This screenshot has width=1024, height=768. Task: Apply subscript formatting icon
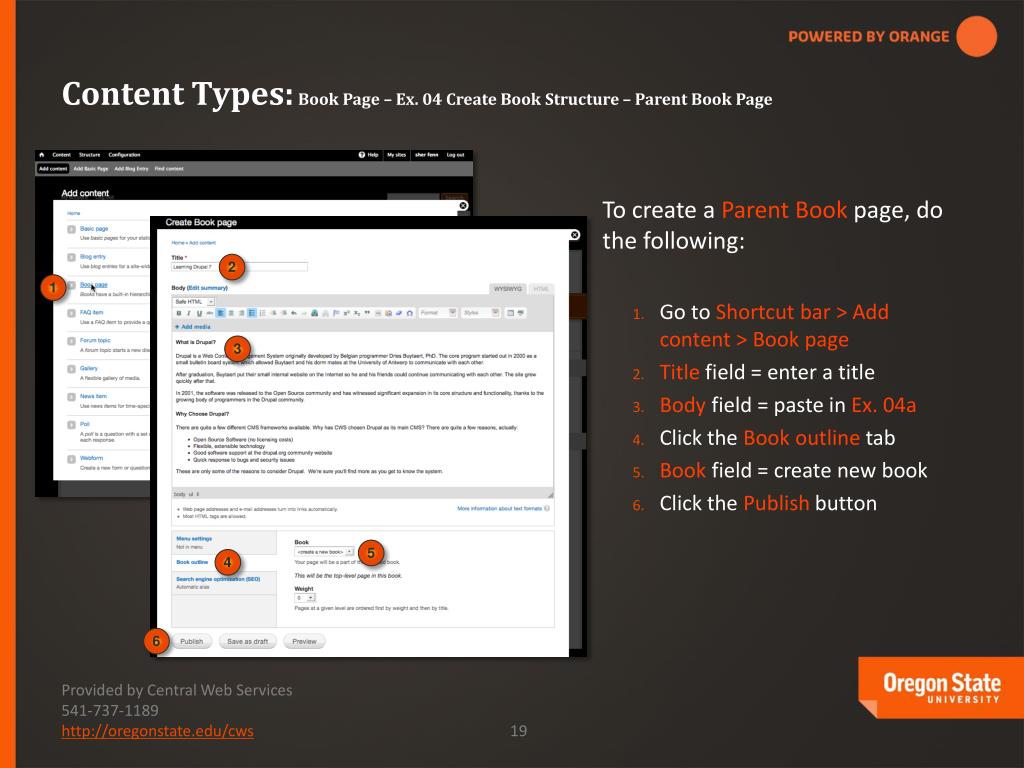click(x=357, y=313)
